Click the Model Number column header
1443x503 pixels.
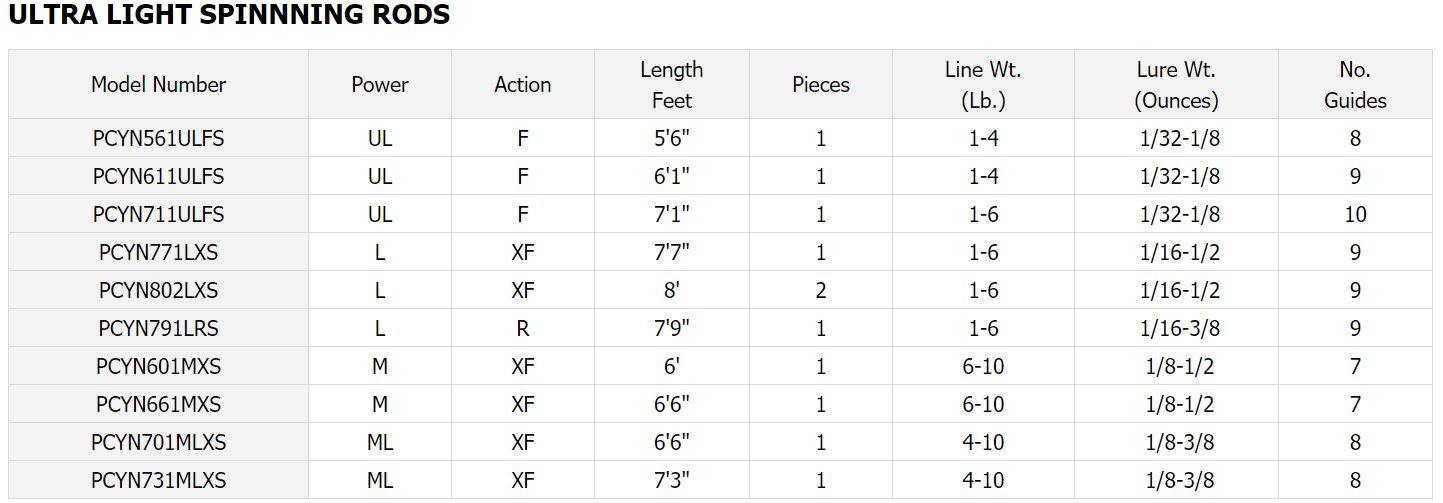[x=158, y=85]
